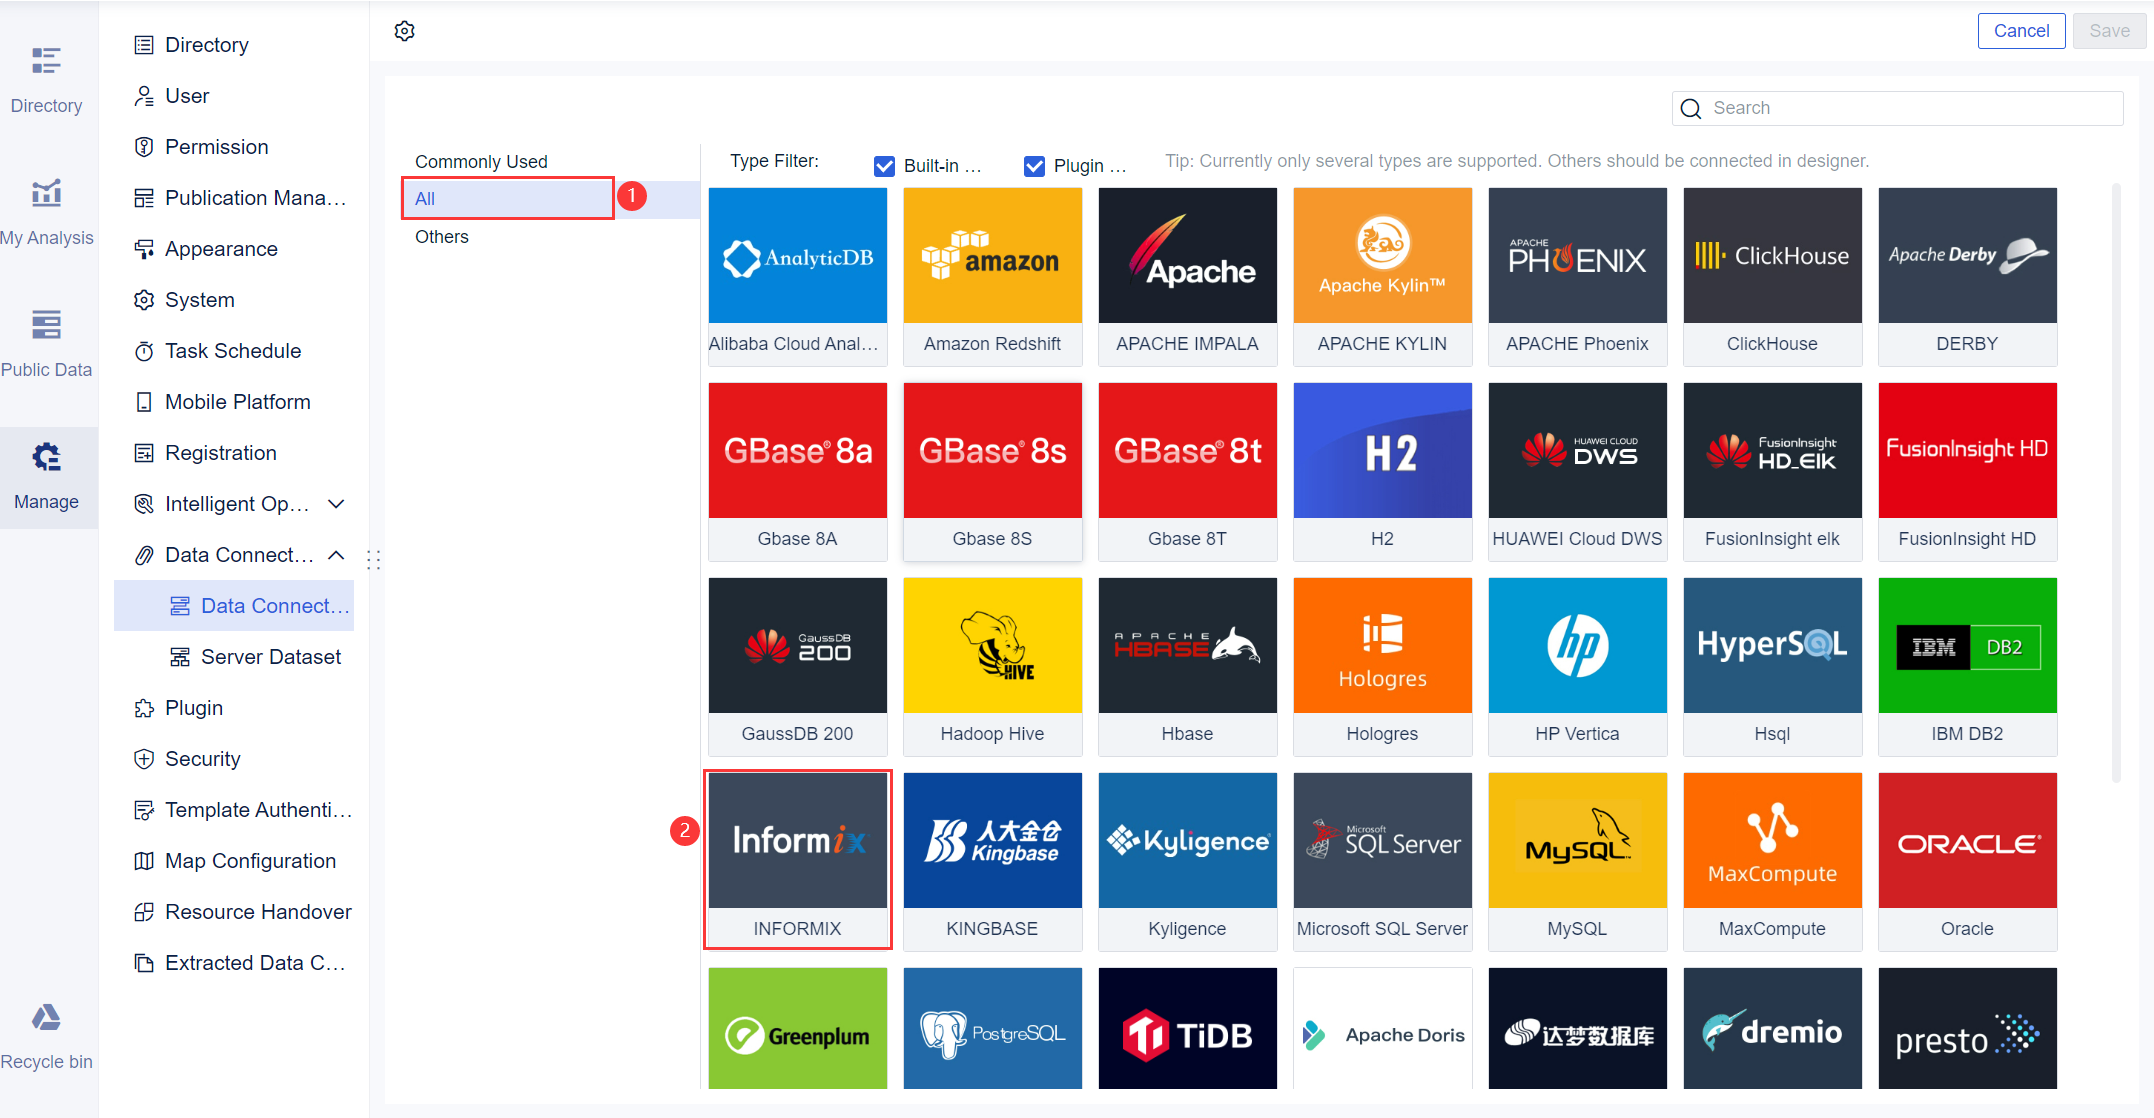This screenshot has height=1118, width=2154.
Task: Open the Server Dataset tree item
Action: [270, 657]
